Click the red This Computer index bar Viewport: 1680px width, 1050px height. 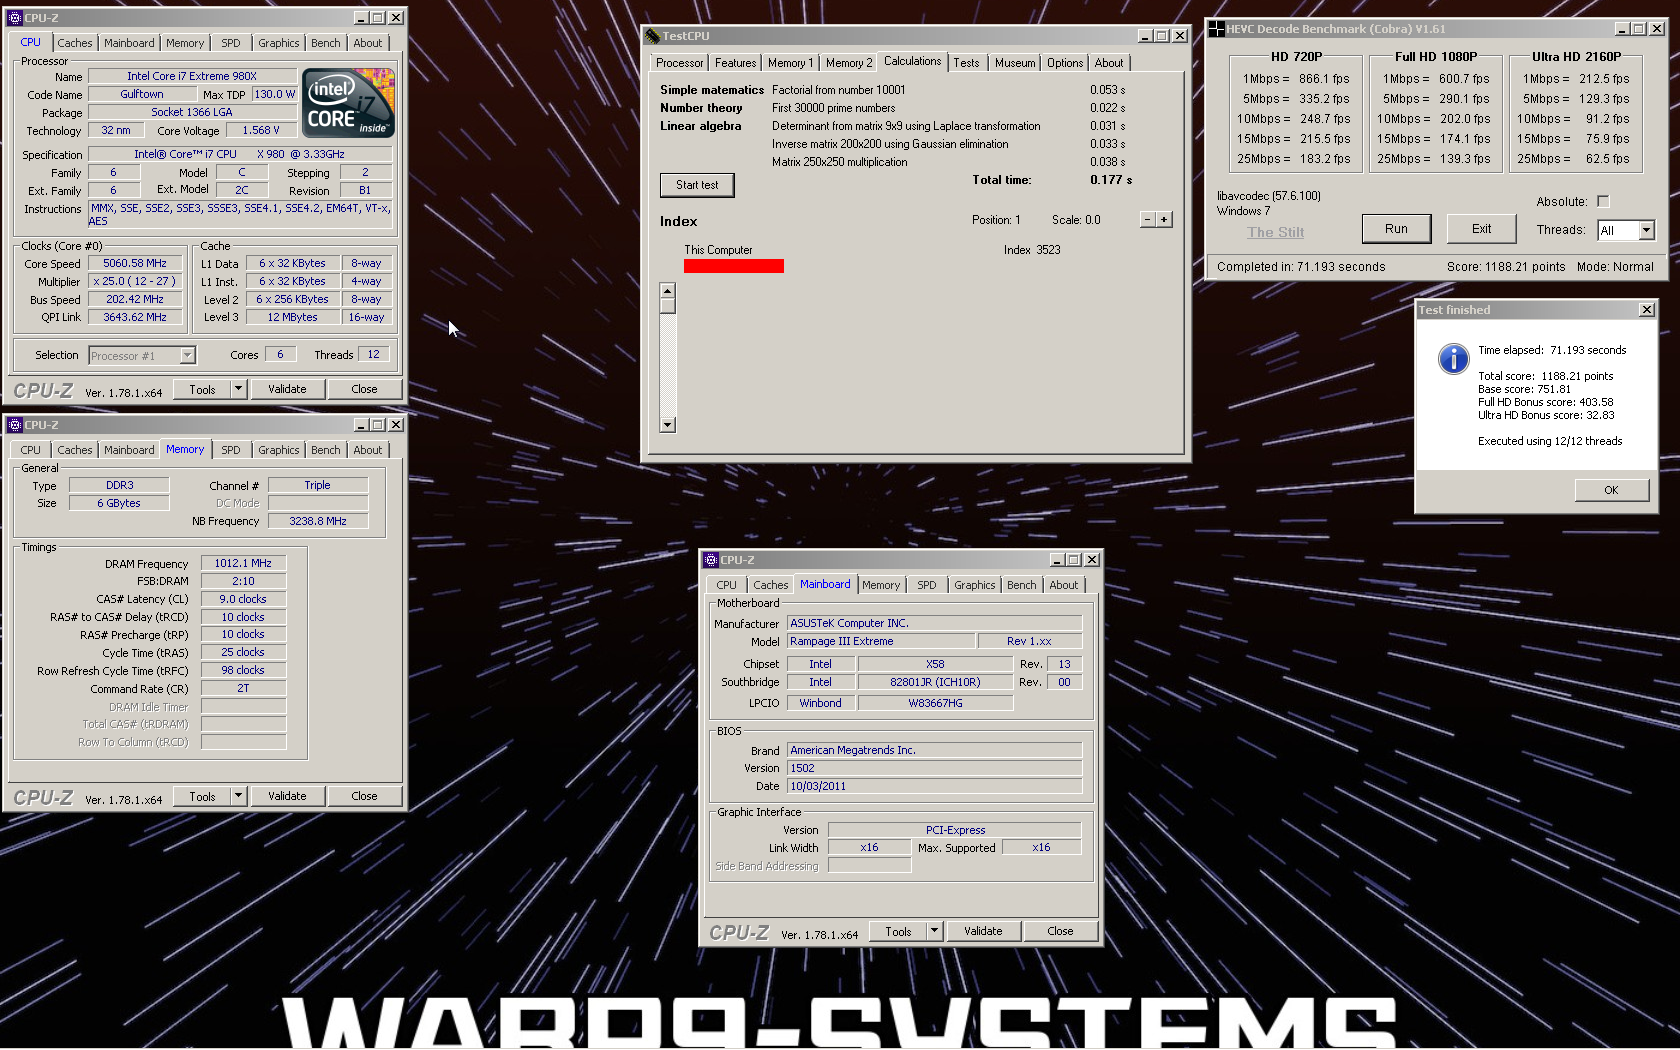pyautogui.click(x=733, y=266)
